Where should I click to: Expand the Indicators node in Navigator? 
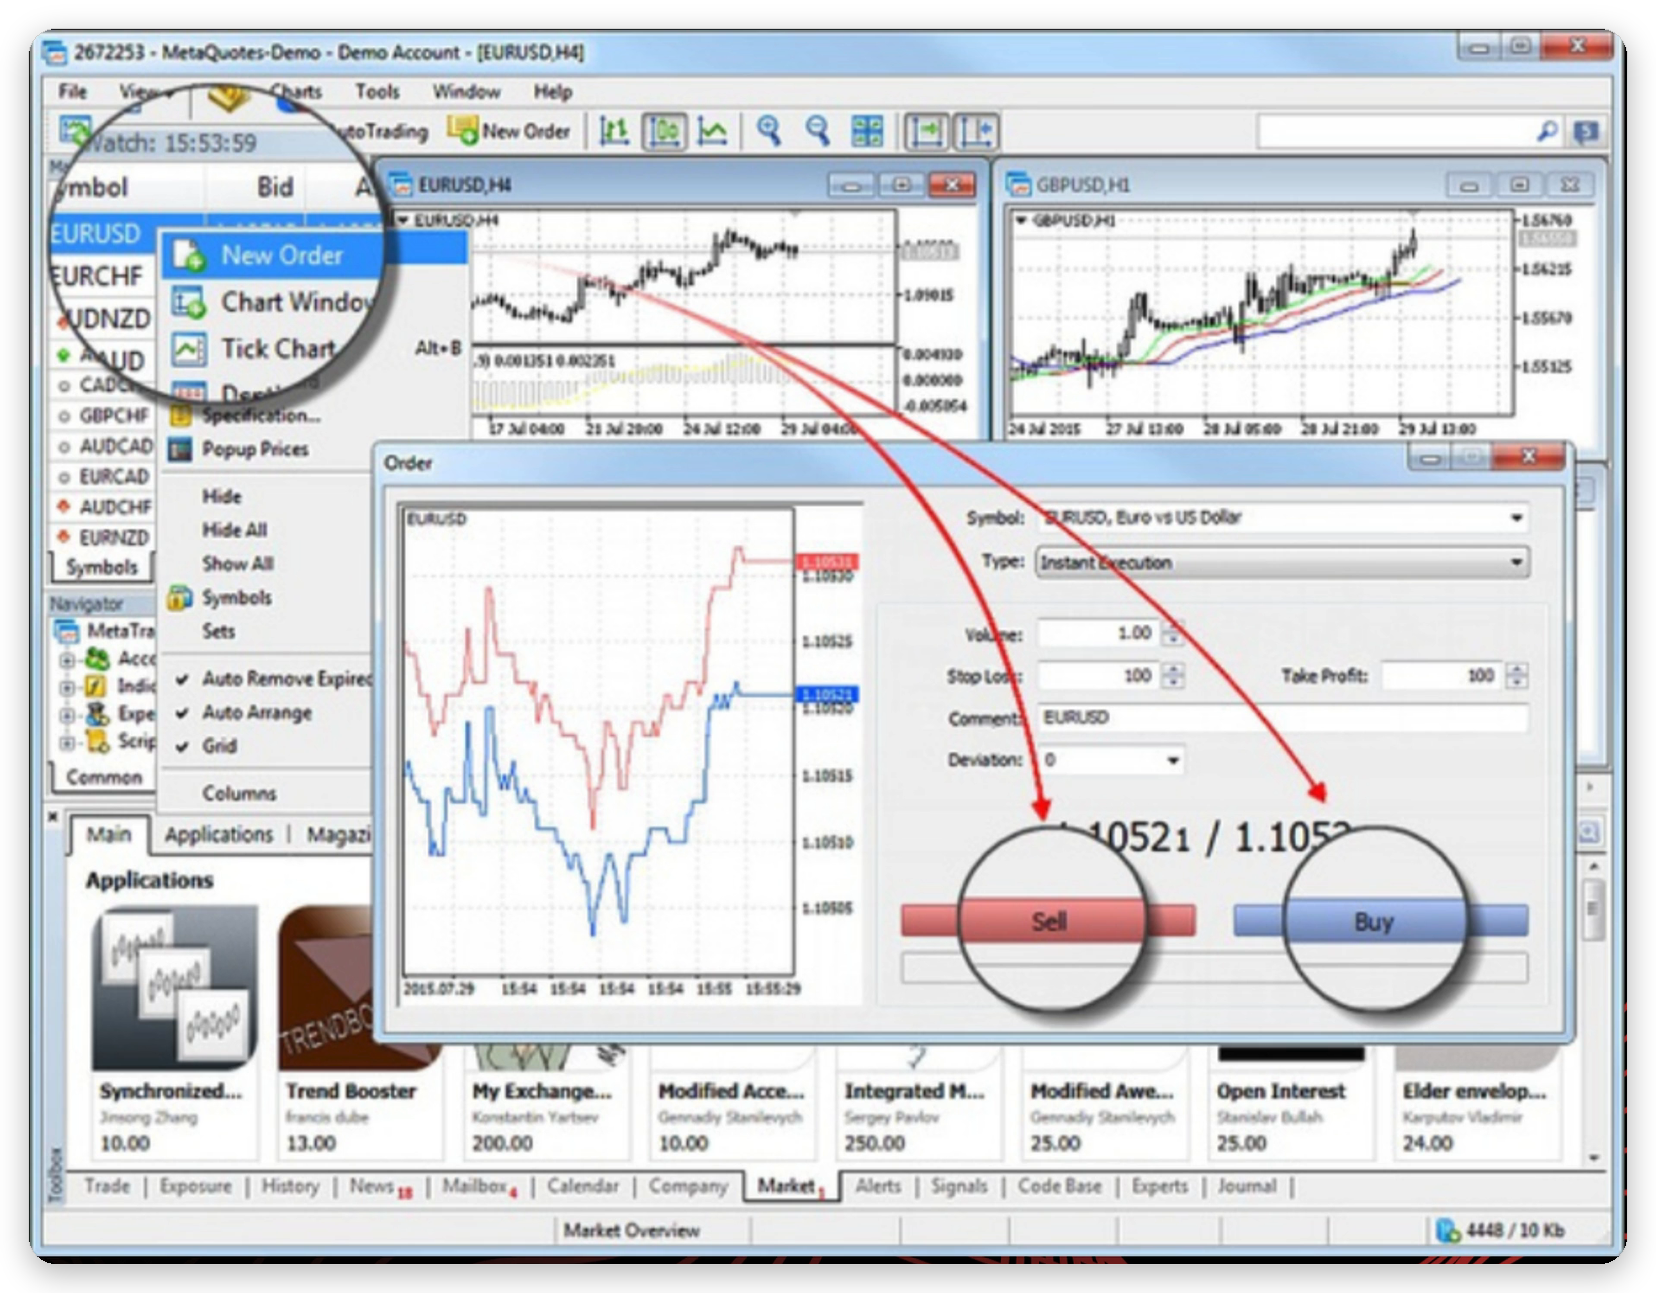pyautogui.click(x=66, y=688)
